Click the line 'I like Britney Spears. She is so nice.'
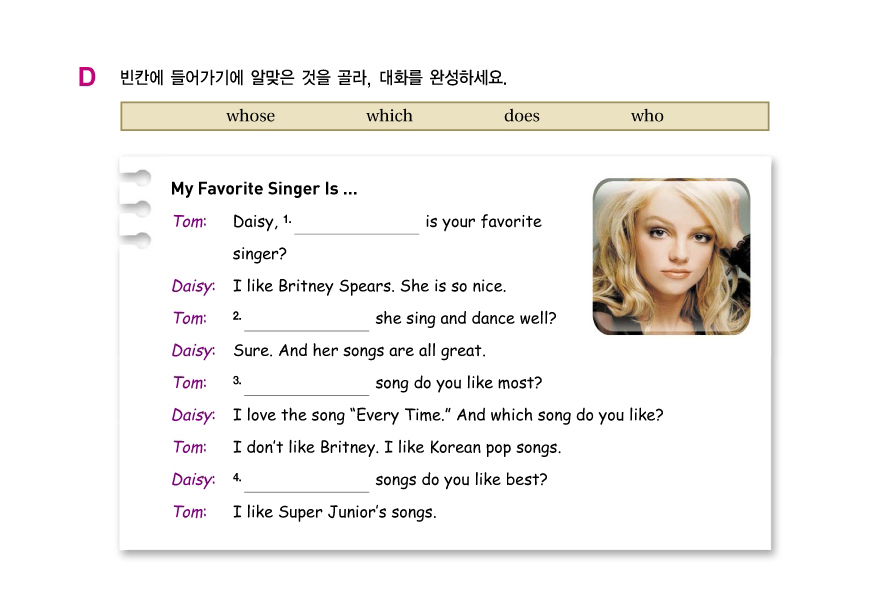873x612 pixels. point(369,287)
